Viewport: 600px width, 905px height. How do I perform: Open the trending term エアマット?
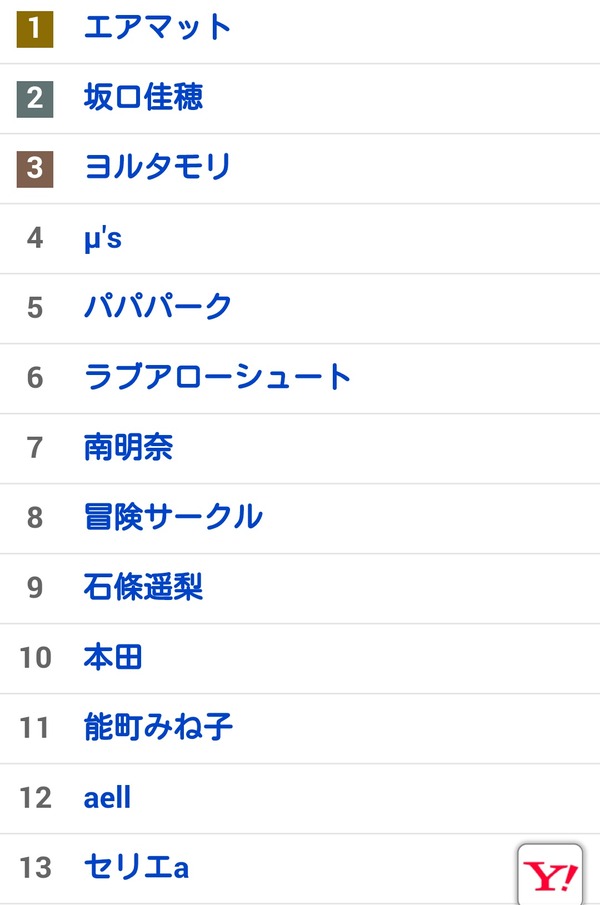(x=157, y=27)
